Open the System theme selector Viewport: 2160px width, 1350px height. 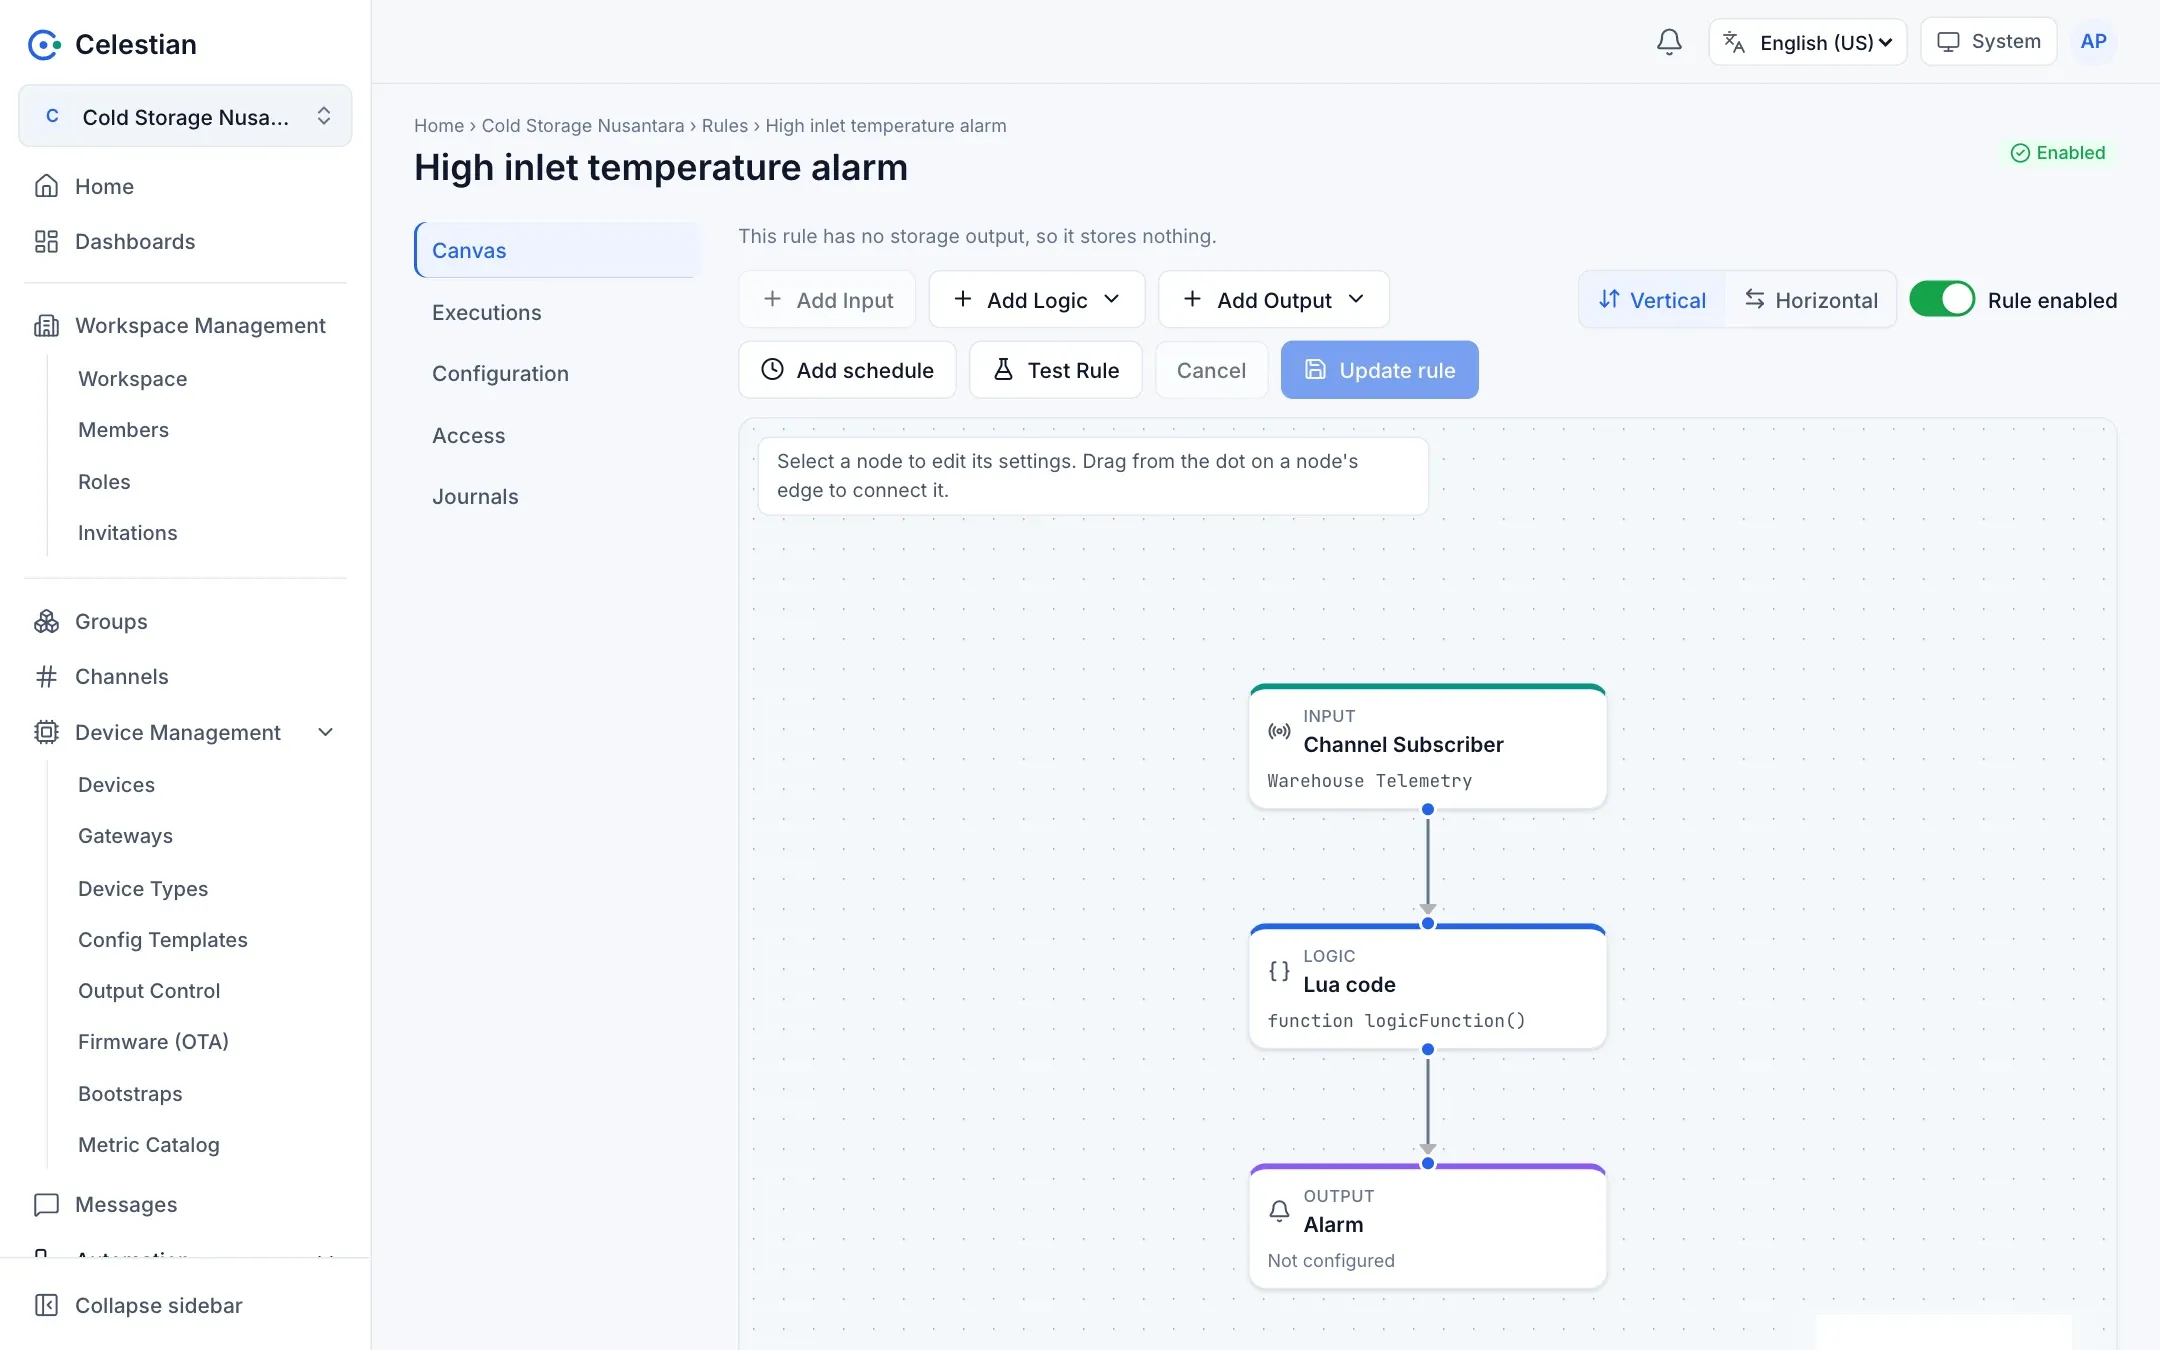(x=1989, y=42)
